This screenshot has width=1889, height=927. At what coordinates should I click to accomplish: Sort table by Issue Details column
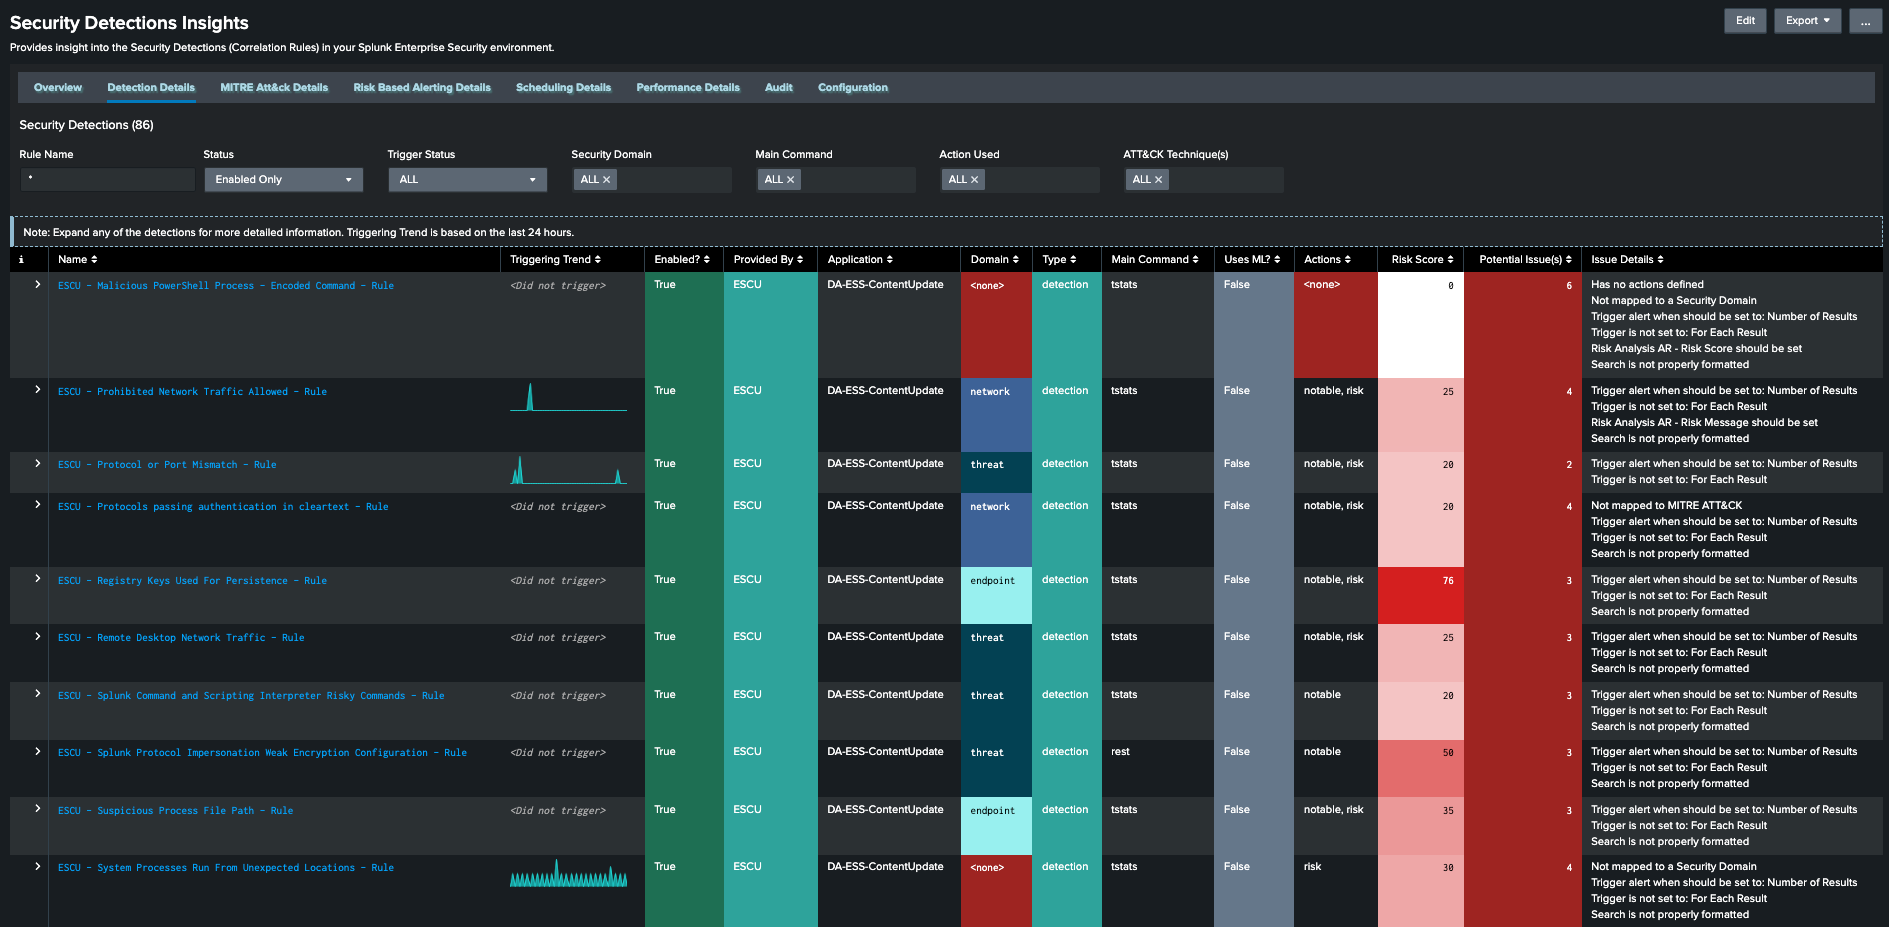tap(1627, 259)
